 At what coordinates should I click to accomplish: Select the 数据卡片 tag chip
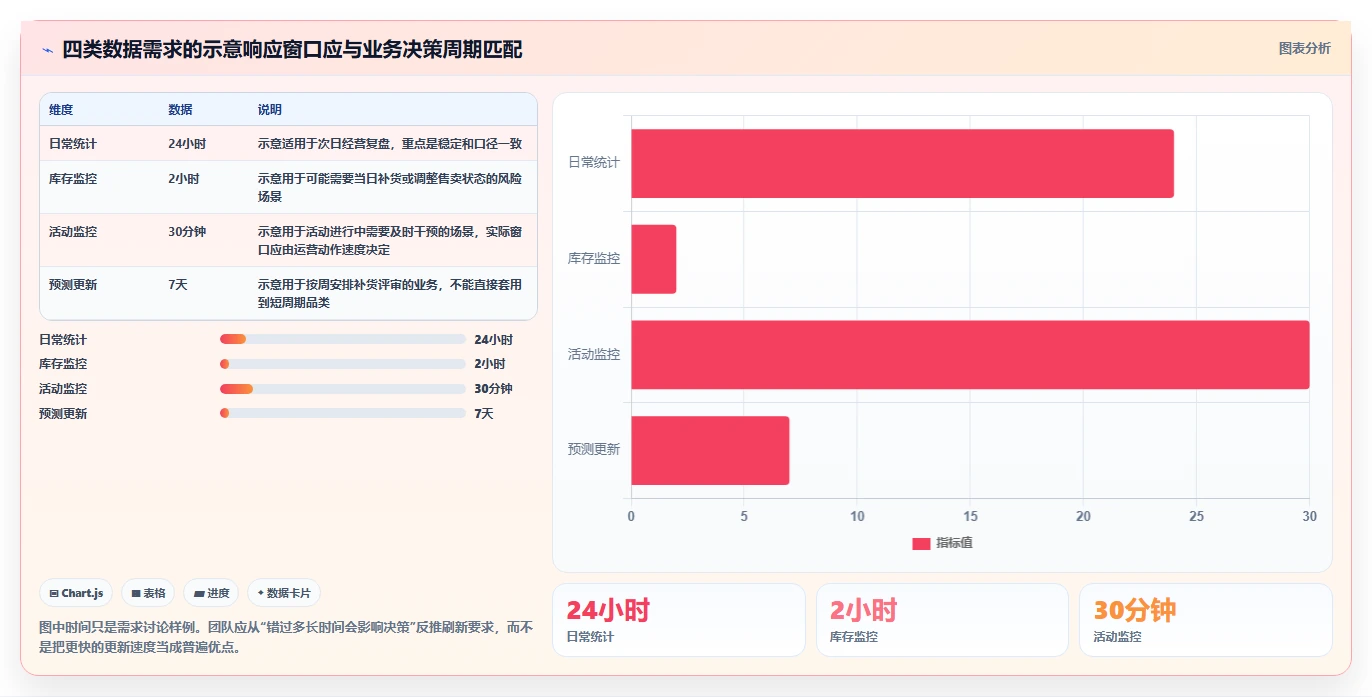click(284, 593)
